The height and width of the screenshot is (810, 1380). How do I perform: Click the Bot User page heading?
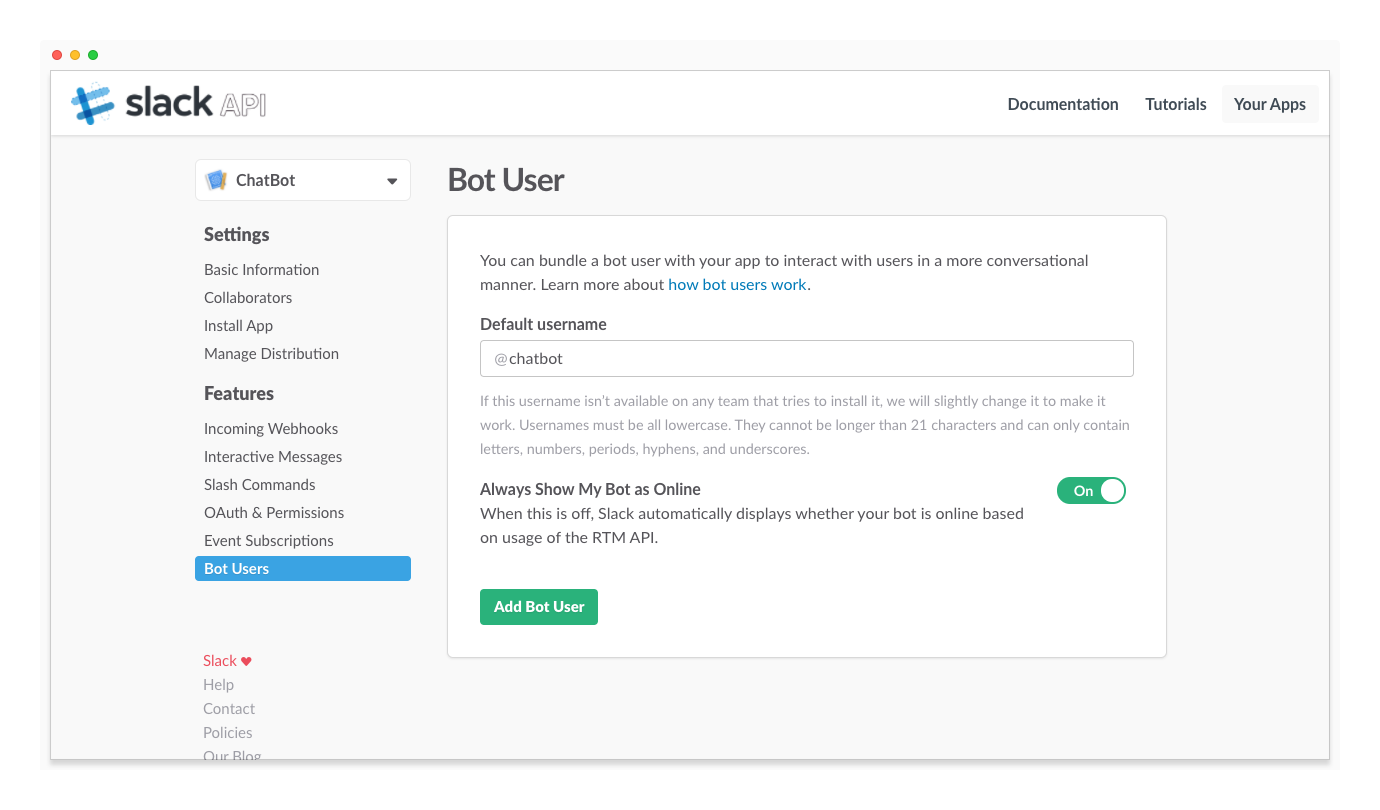coord(506,180)
